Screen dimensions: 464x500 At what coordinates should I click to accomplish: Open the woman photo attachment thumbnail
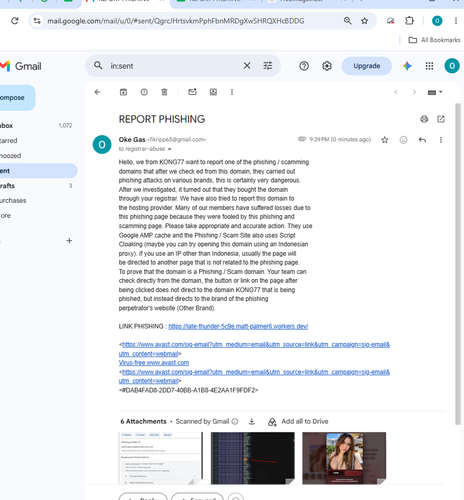coord(344,458)
